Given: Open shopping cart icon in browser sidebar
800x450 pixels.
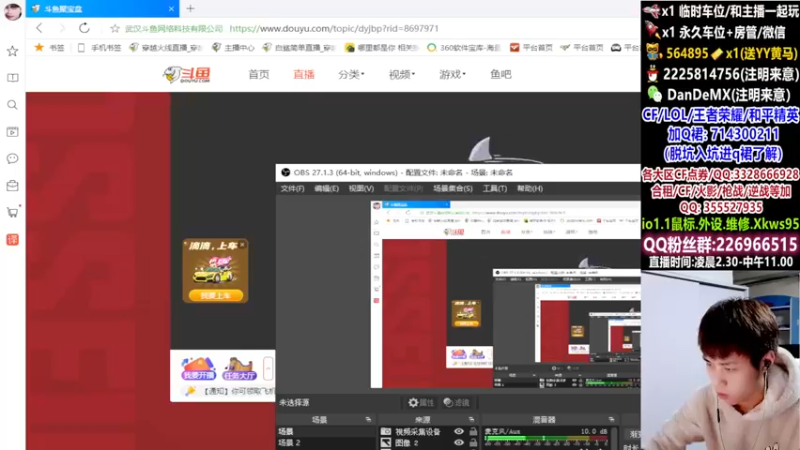Looking at the screenshot, I should click(12, 212).
